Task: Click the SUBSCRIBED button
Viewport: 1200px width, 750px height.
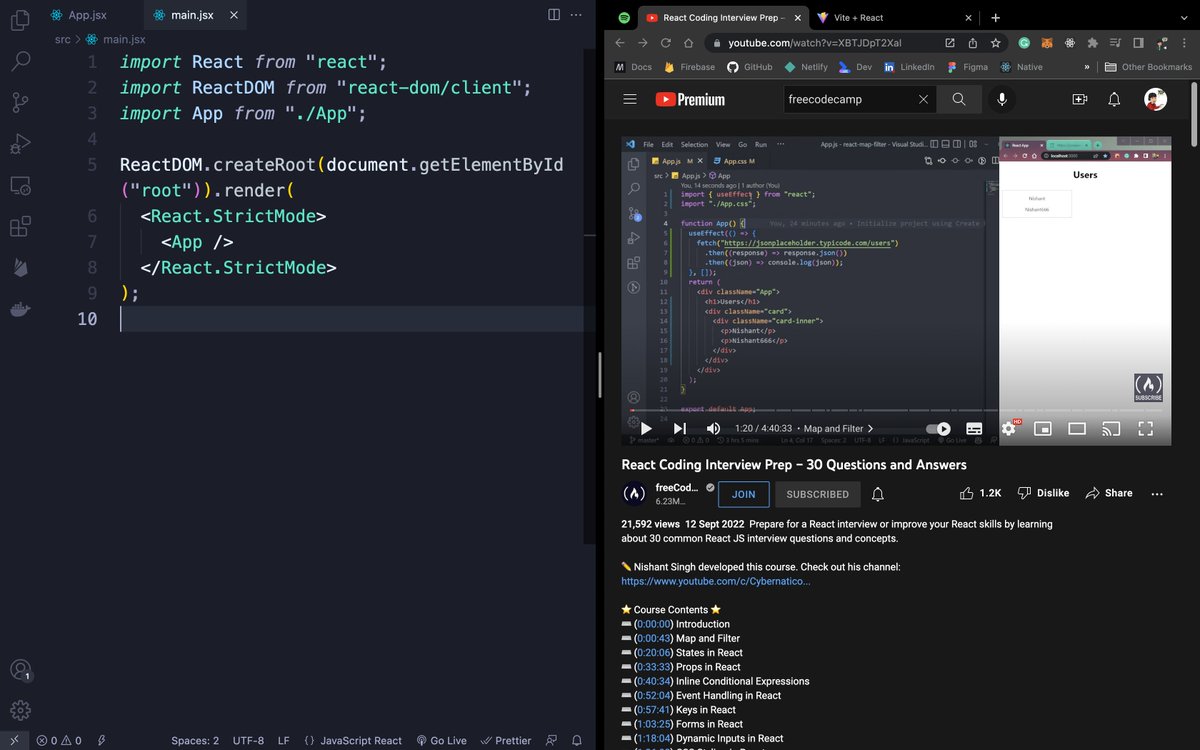Action: 817,494
